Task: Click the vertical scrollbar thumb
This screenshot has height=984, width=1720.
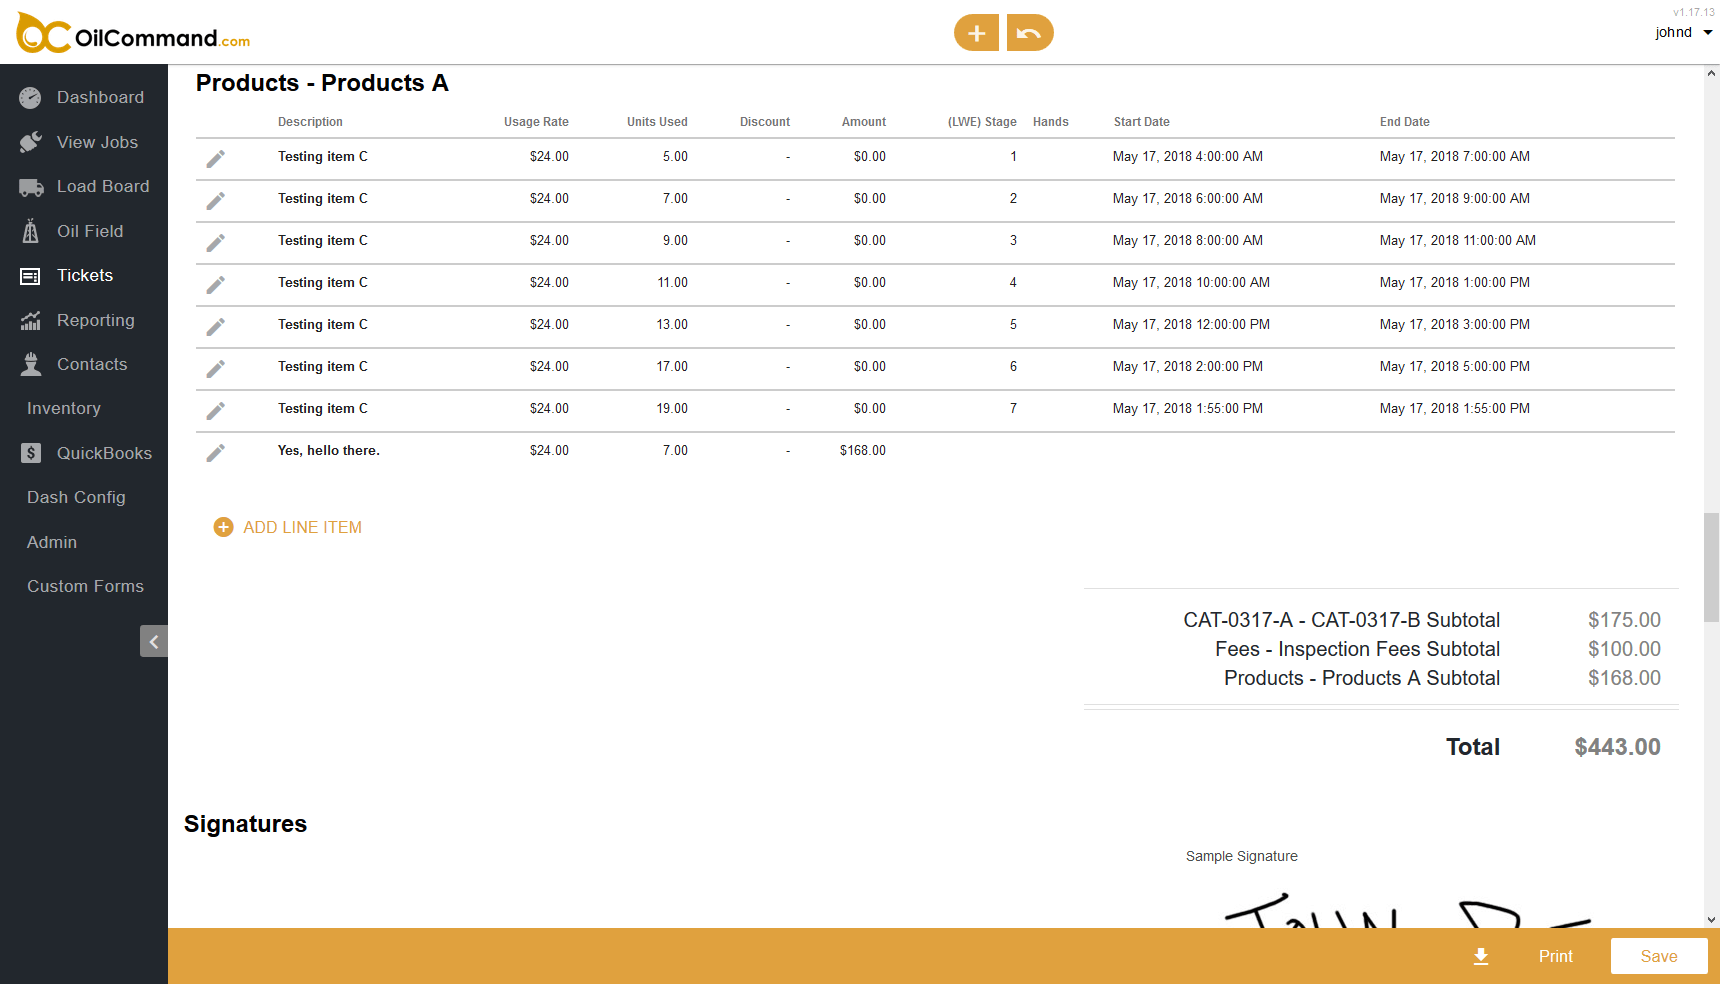Action: coord(1712,567)
